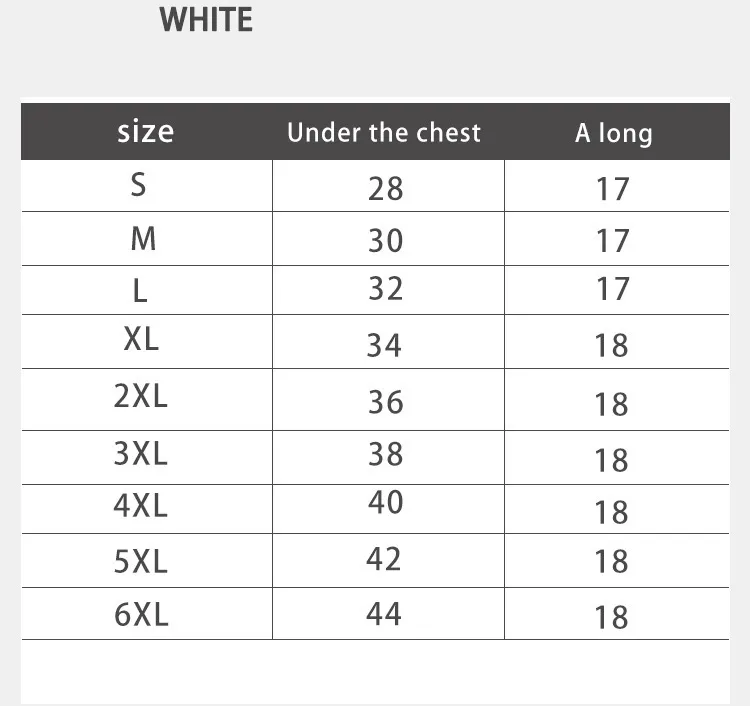Click the under chest value 34

coord(385,346)
